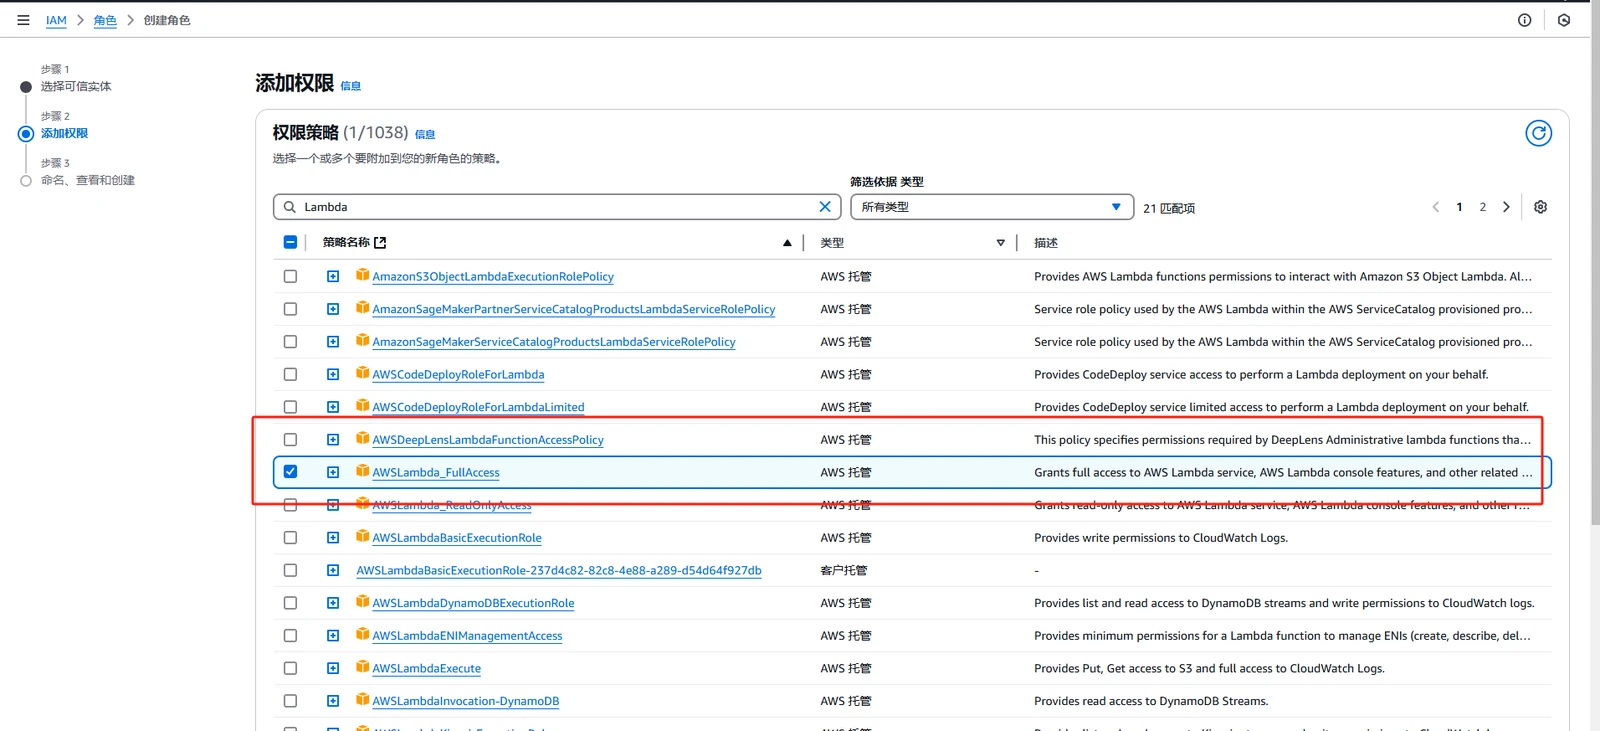Click the policy cube icon for AWSCodeDeployRoleForLambda
Image resolution: width=1600 pixels, height=731 pixels.
pos(362,373)
